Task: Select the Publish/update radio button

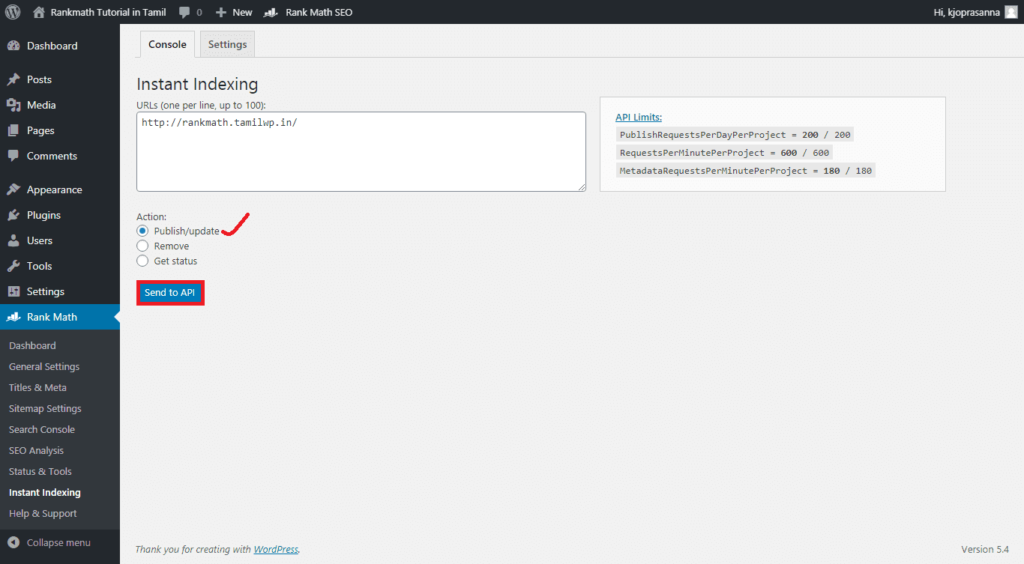Action: 142,231
